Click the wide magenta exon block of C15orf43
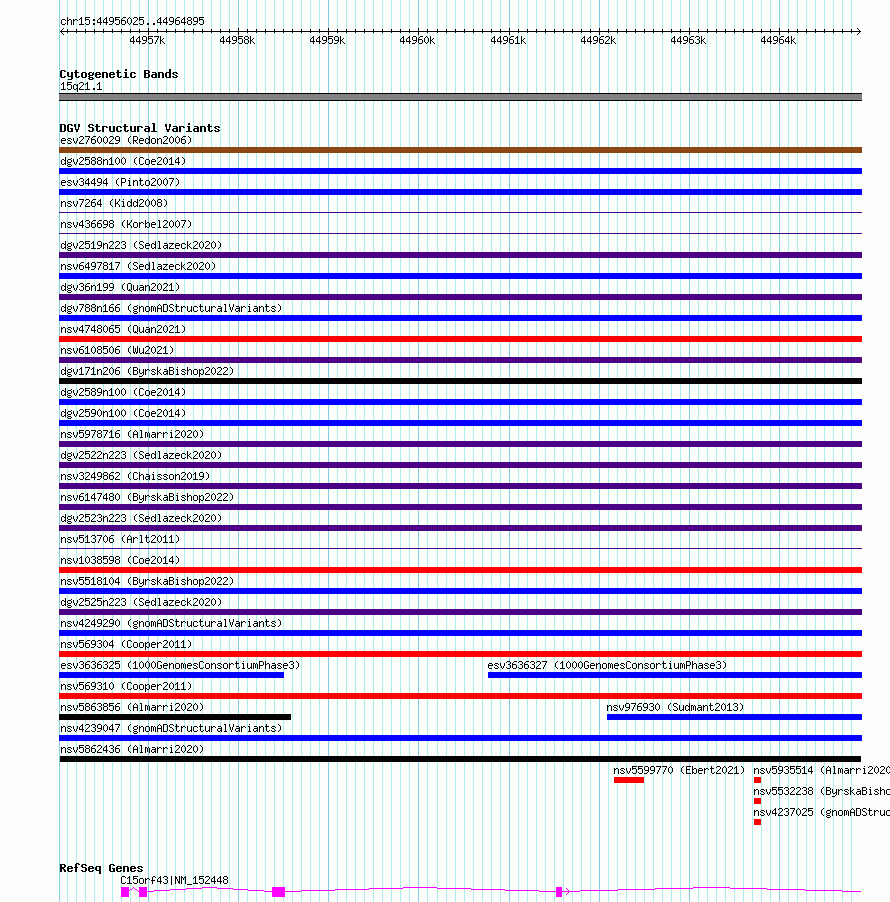The image size is (890, 902). pos(278,892)
